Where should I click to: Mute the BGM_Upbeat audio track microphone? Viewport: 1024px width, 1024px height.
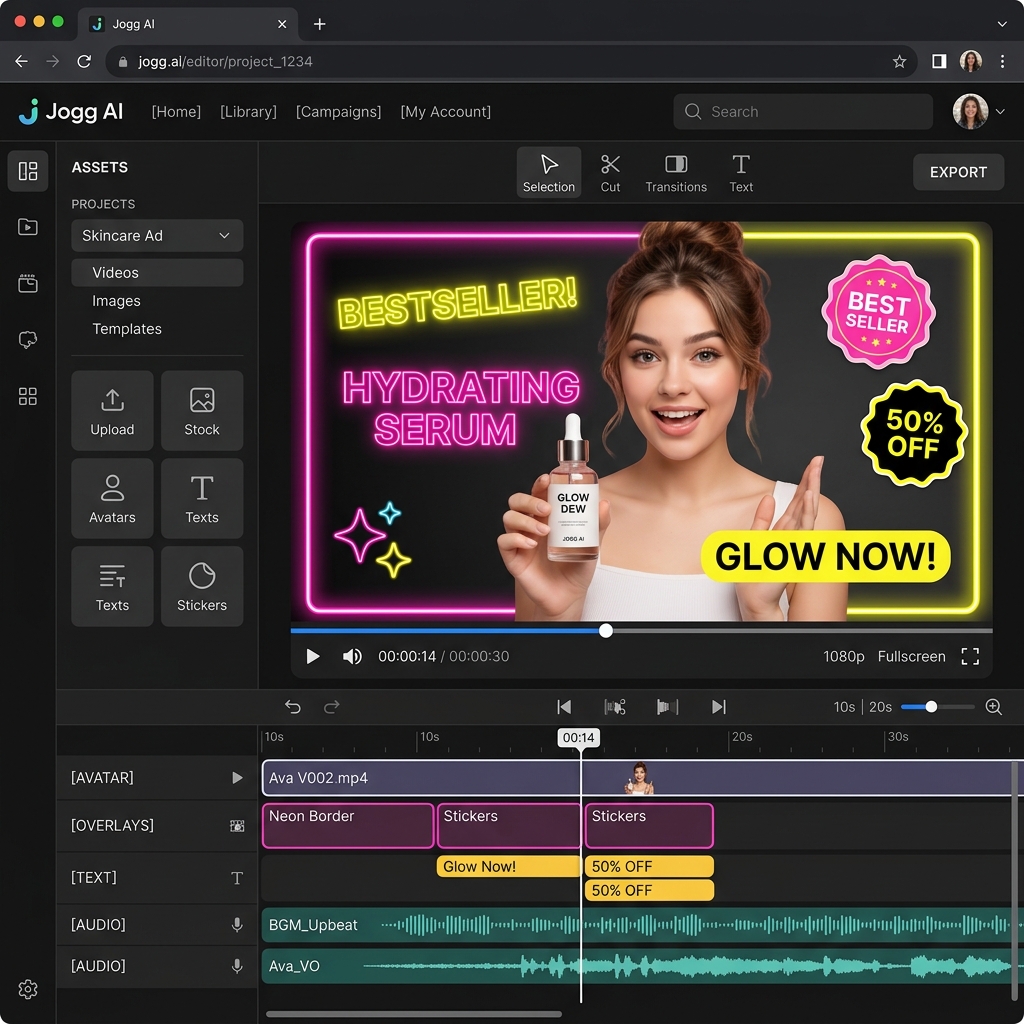coord(237,925)
